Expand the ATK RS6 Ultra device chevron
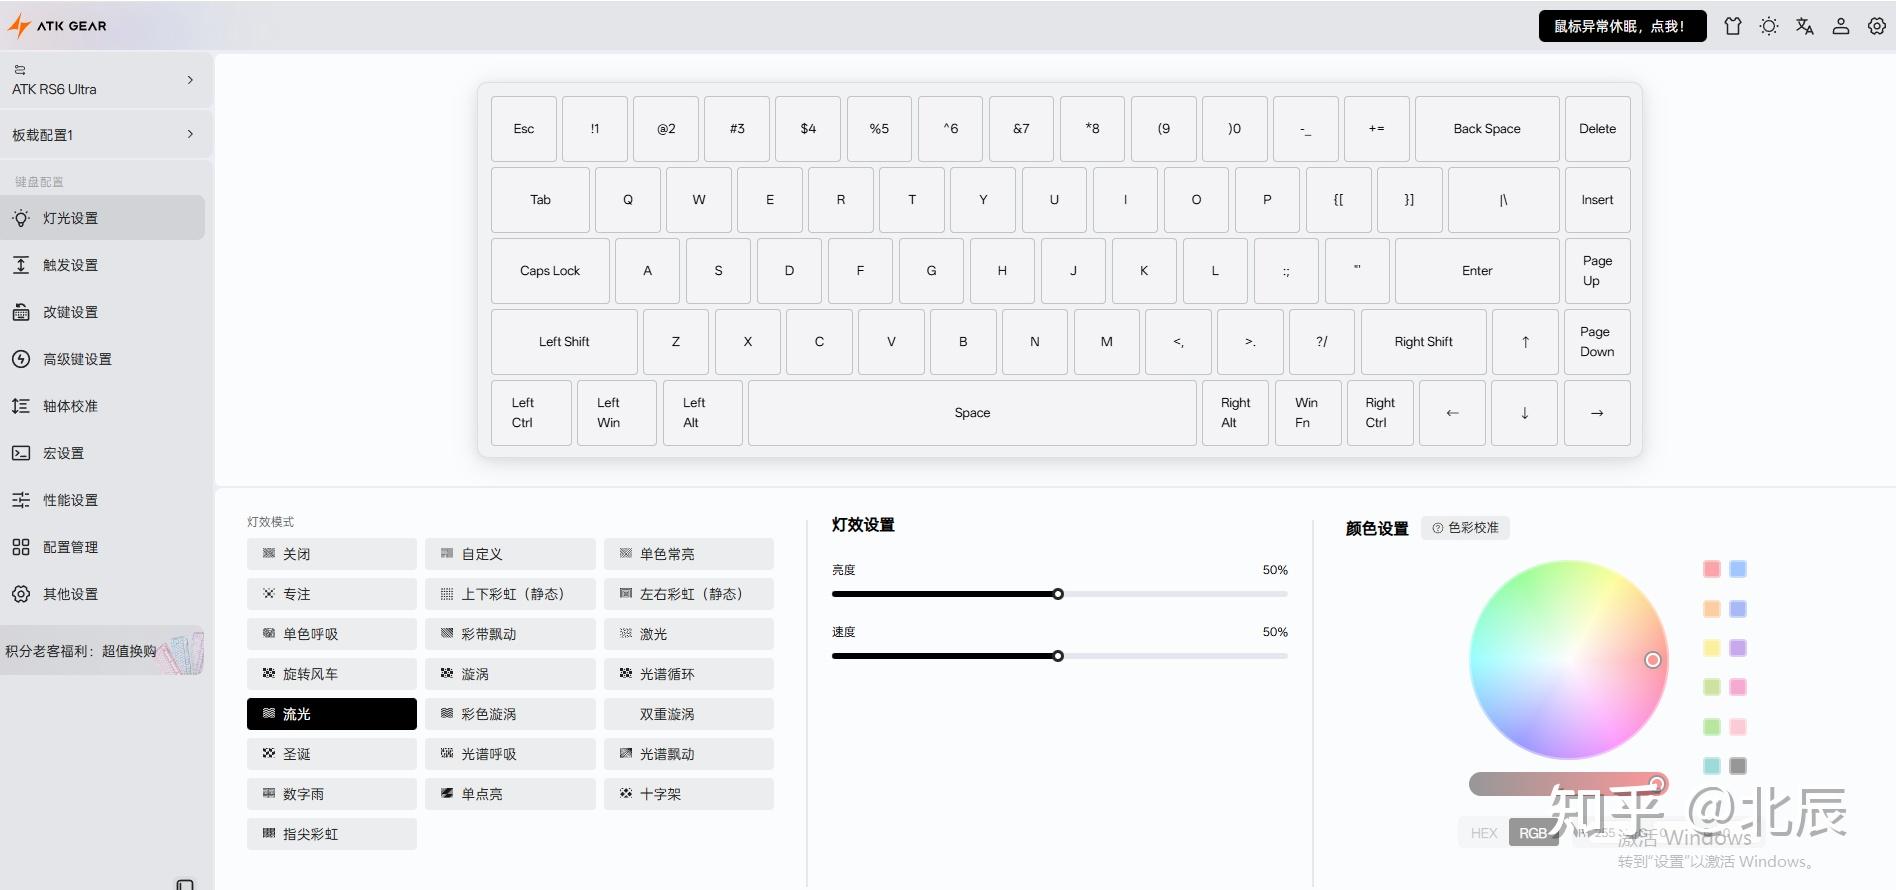Image resolution: width=1896 pixels, height=890 pixels. 190,80
